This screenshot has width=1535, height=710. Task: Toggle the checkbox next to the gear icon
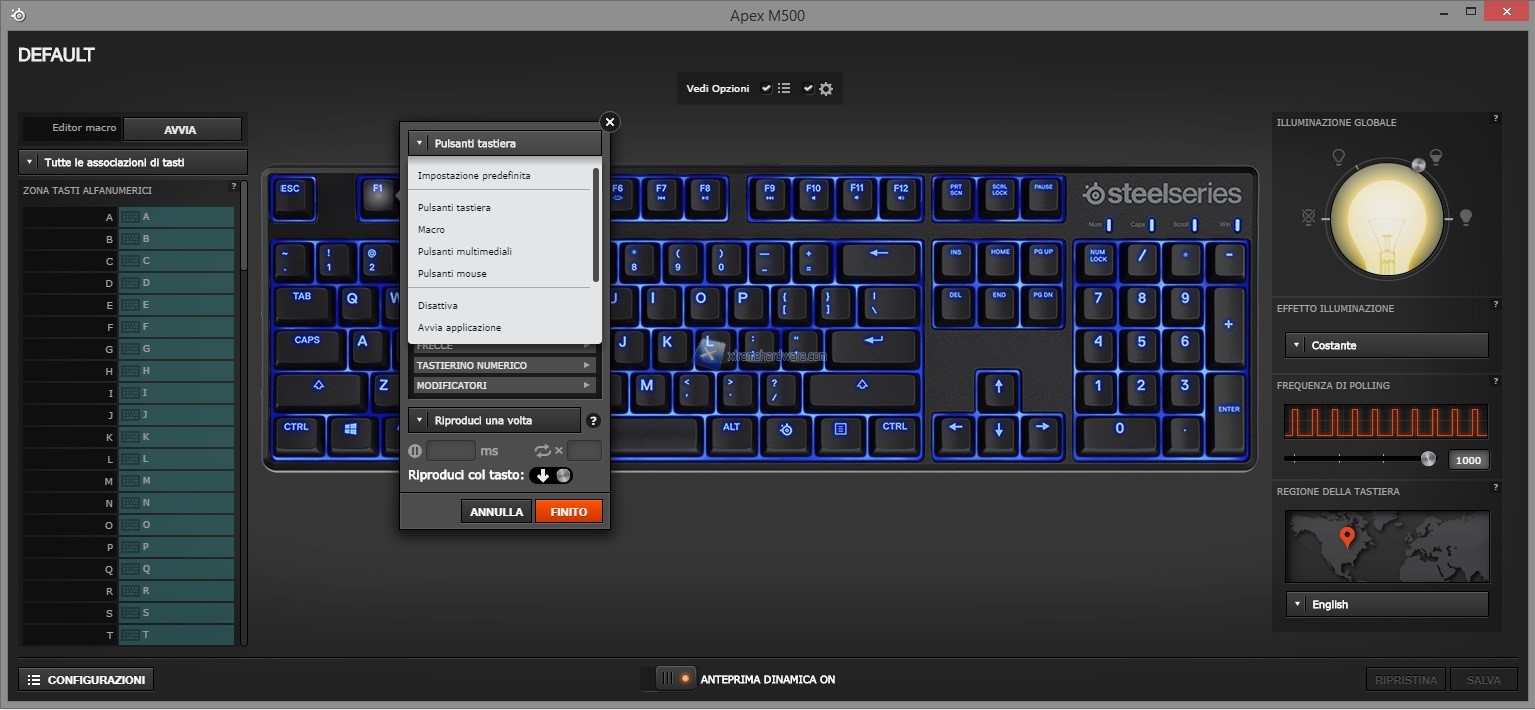[x=808, y=89]
